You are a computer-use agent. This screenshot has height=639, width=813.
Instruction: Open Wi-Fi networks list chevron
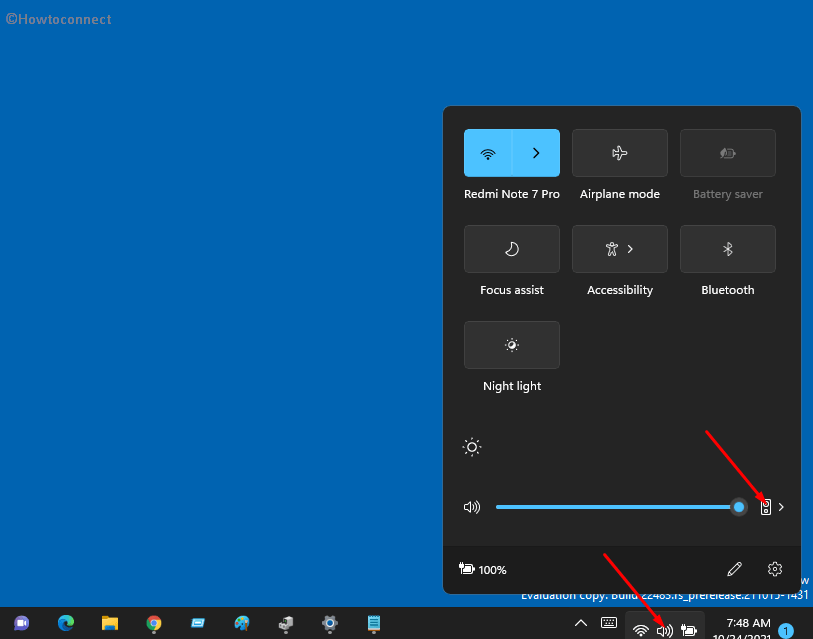click(x=536, y=153)
